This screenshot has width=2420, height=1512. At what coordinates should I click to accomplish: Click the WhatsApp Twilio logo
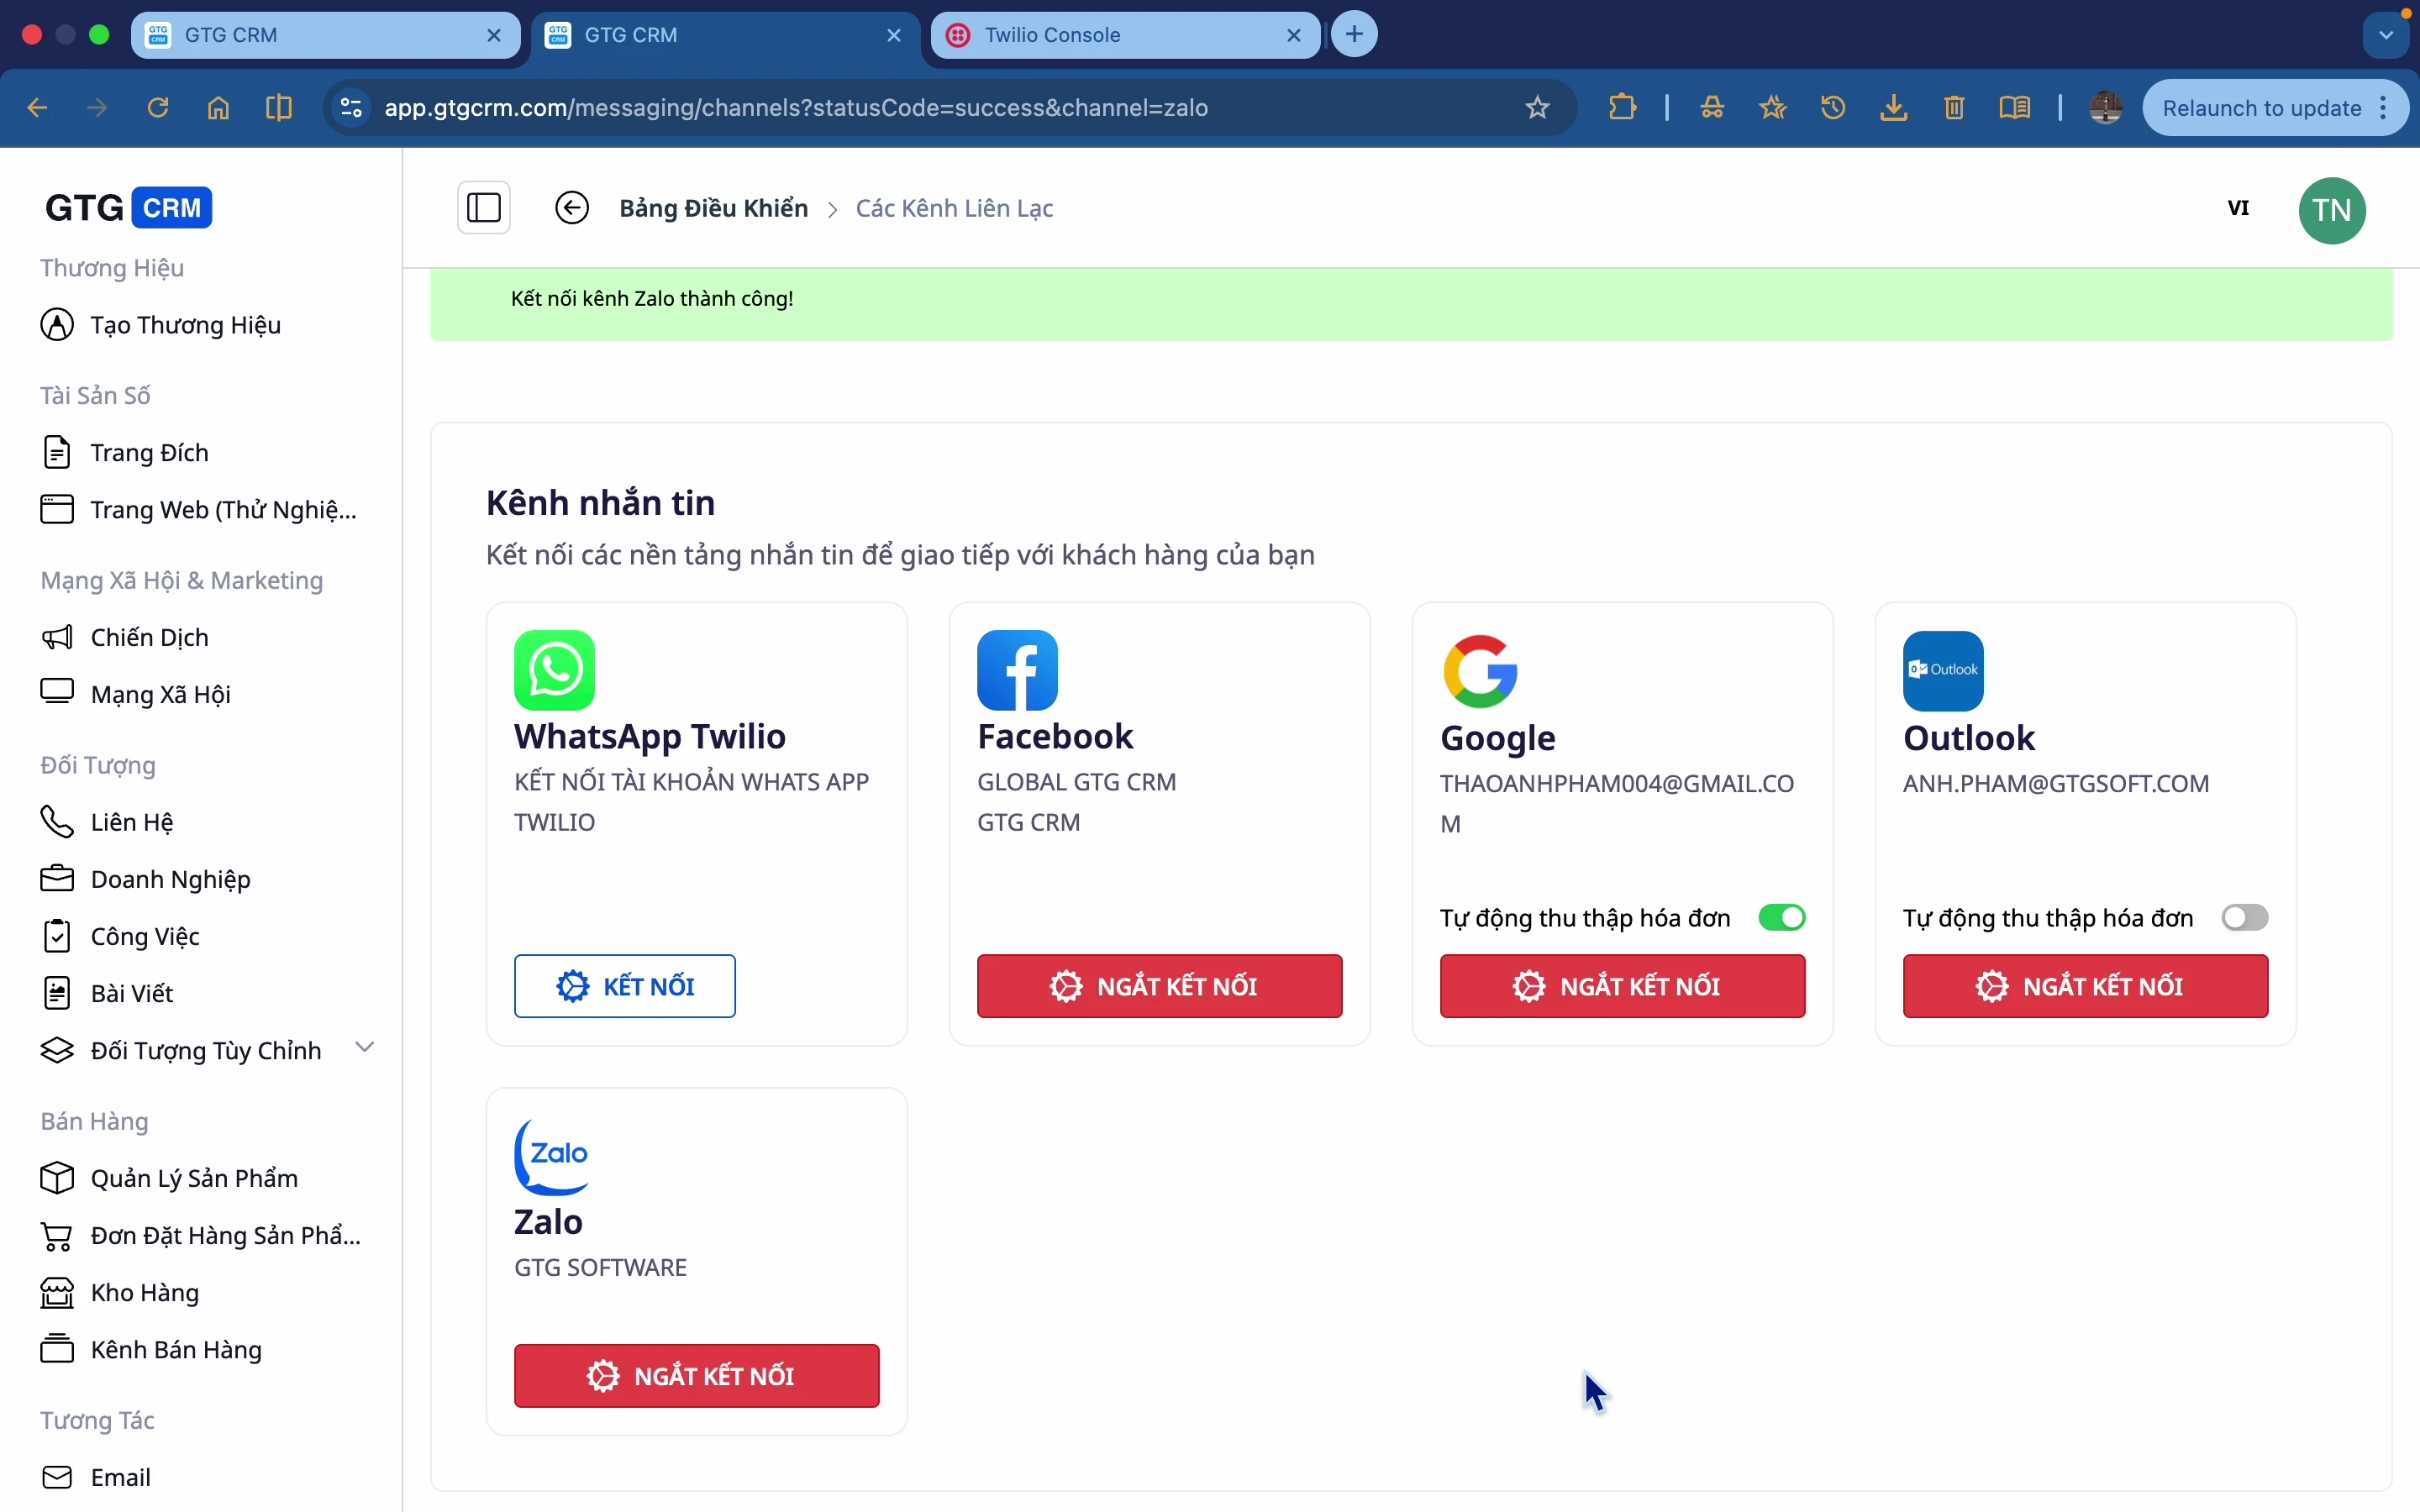[554, 670]
